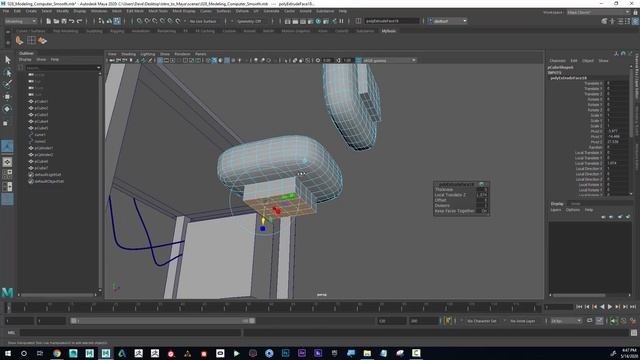Open the Modeling menu set dropdown
The height and width of the screenshot is (360, 640).
[20, 21]
